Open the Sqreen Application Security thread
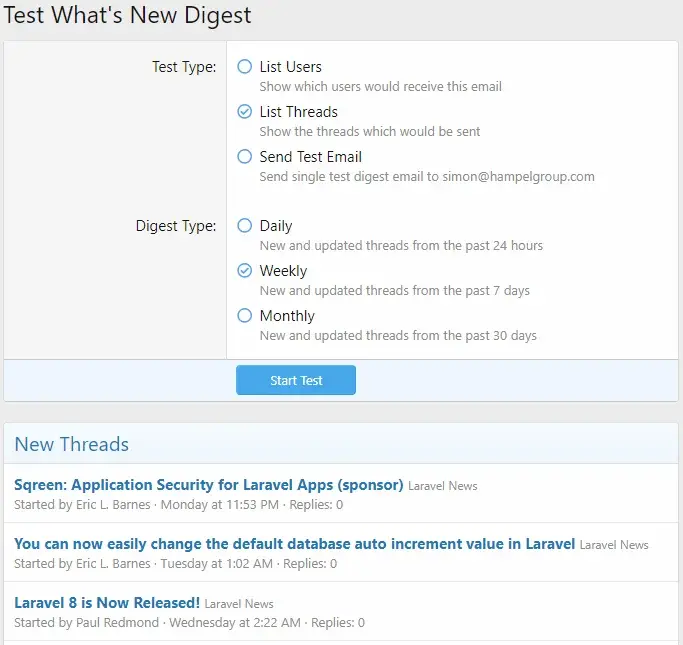 pos(208,485)
